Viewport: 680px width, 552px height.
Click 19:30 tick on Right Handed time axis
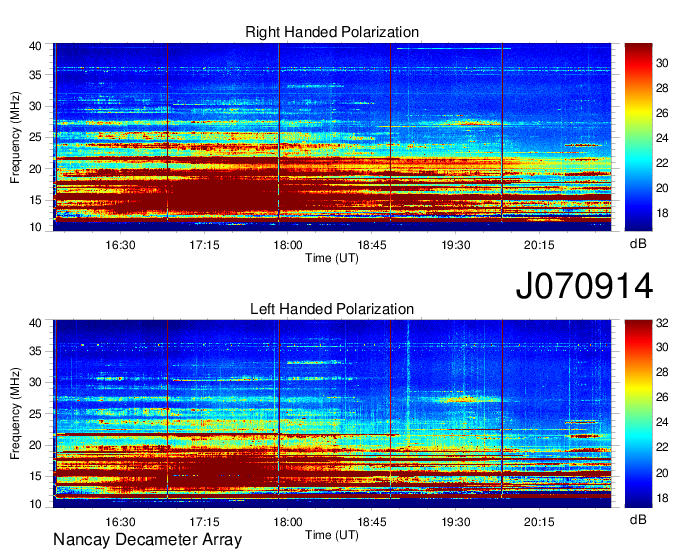(456, 245)
